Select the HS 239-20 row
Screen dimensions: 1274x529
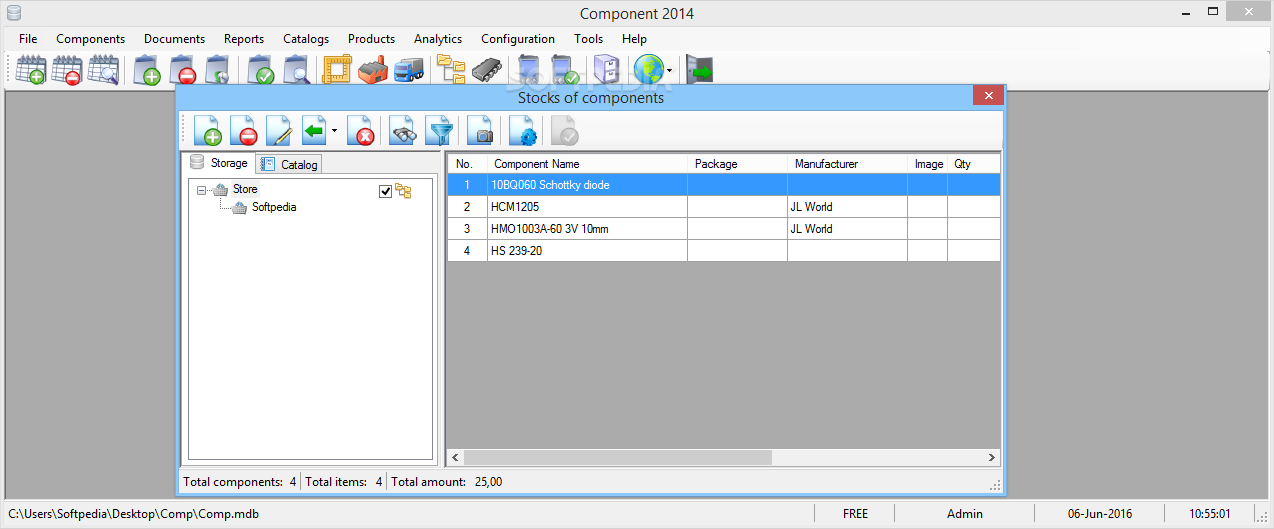pyautogui.click(x=724, y=251)
